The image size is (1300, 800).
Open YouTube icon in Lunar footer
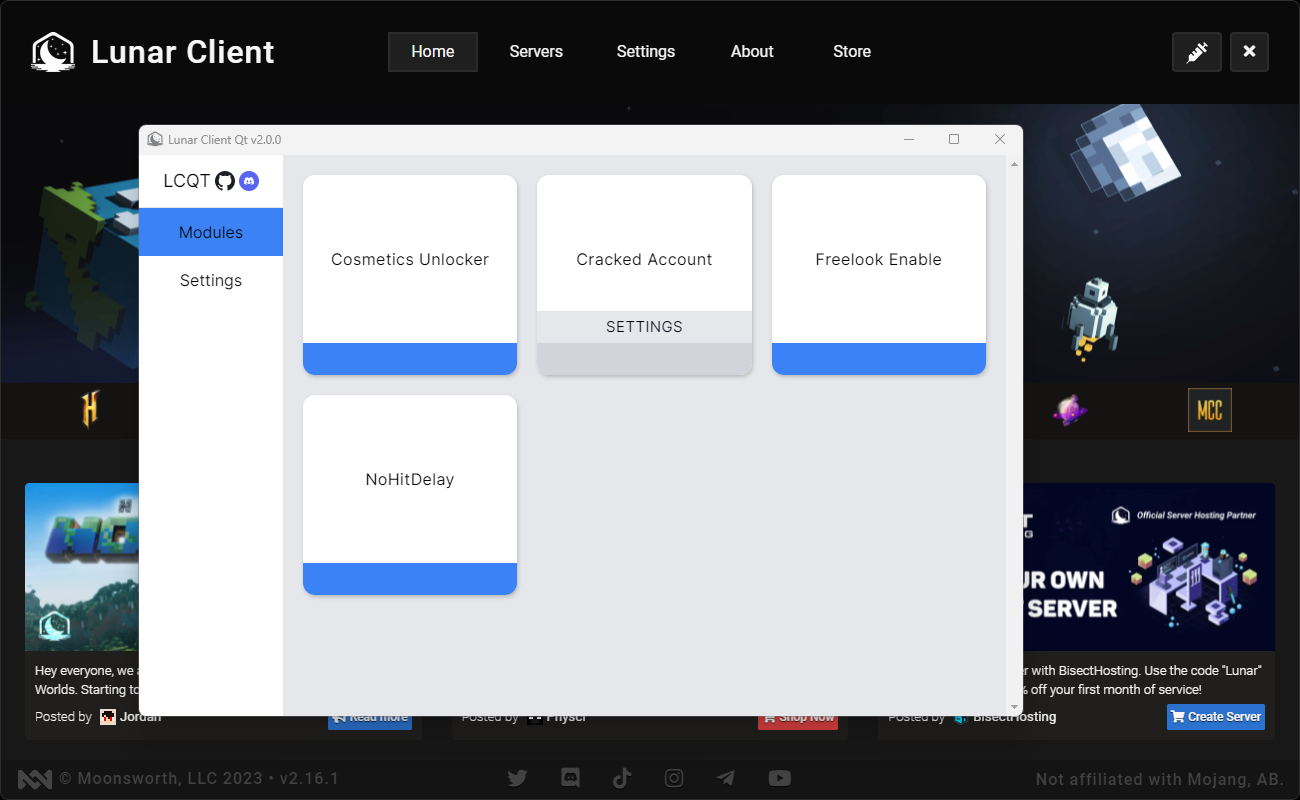780,778
